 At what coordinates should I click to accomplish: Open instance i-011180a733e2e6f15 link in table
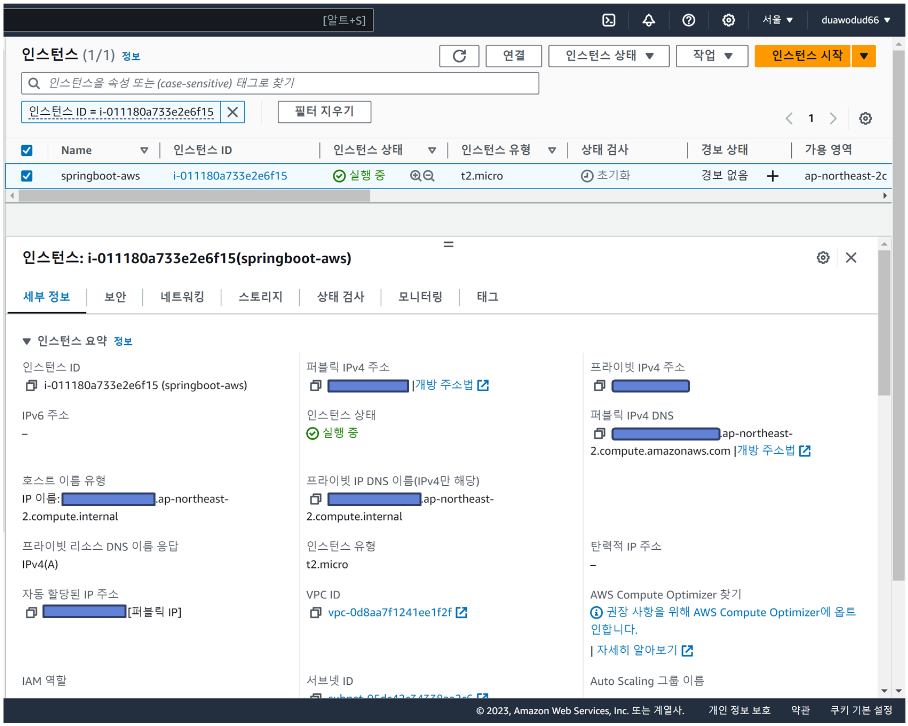(230, 176)
